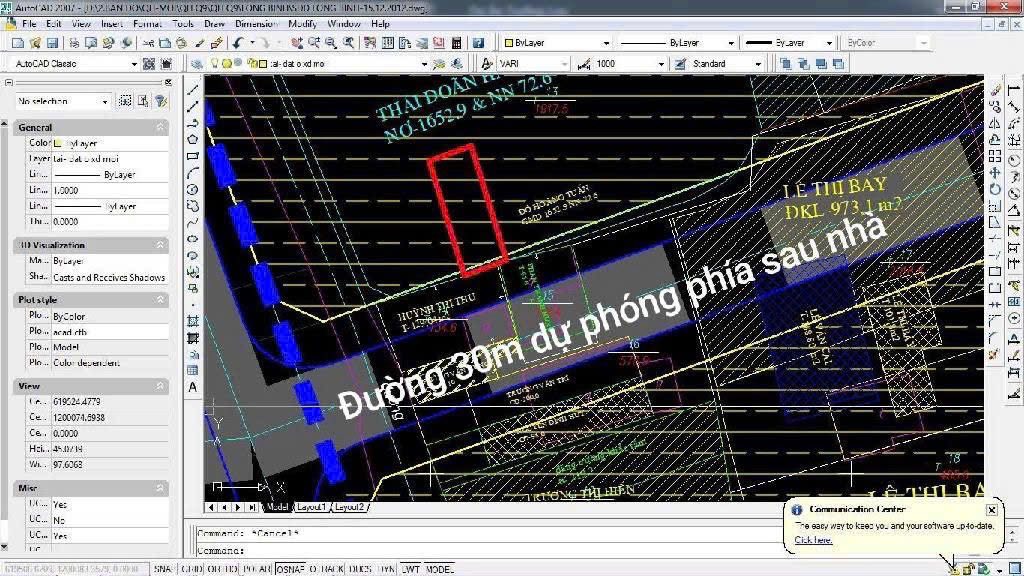Screen dimensions: 1024x576
Task: Collapse the General section in Properties
Action: pyautogui.click(x=160, y=128)
